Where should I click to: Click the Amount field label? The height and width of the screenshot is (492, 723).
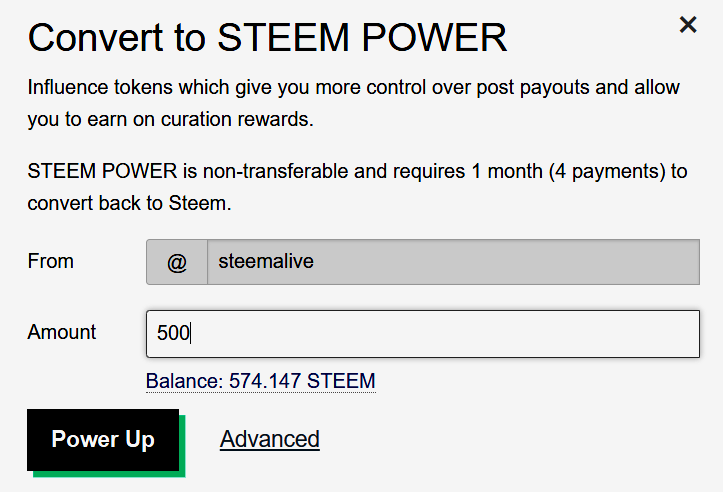pyautogui.click(x=62, y=332)
